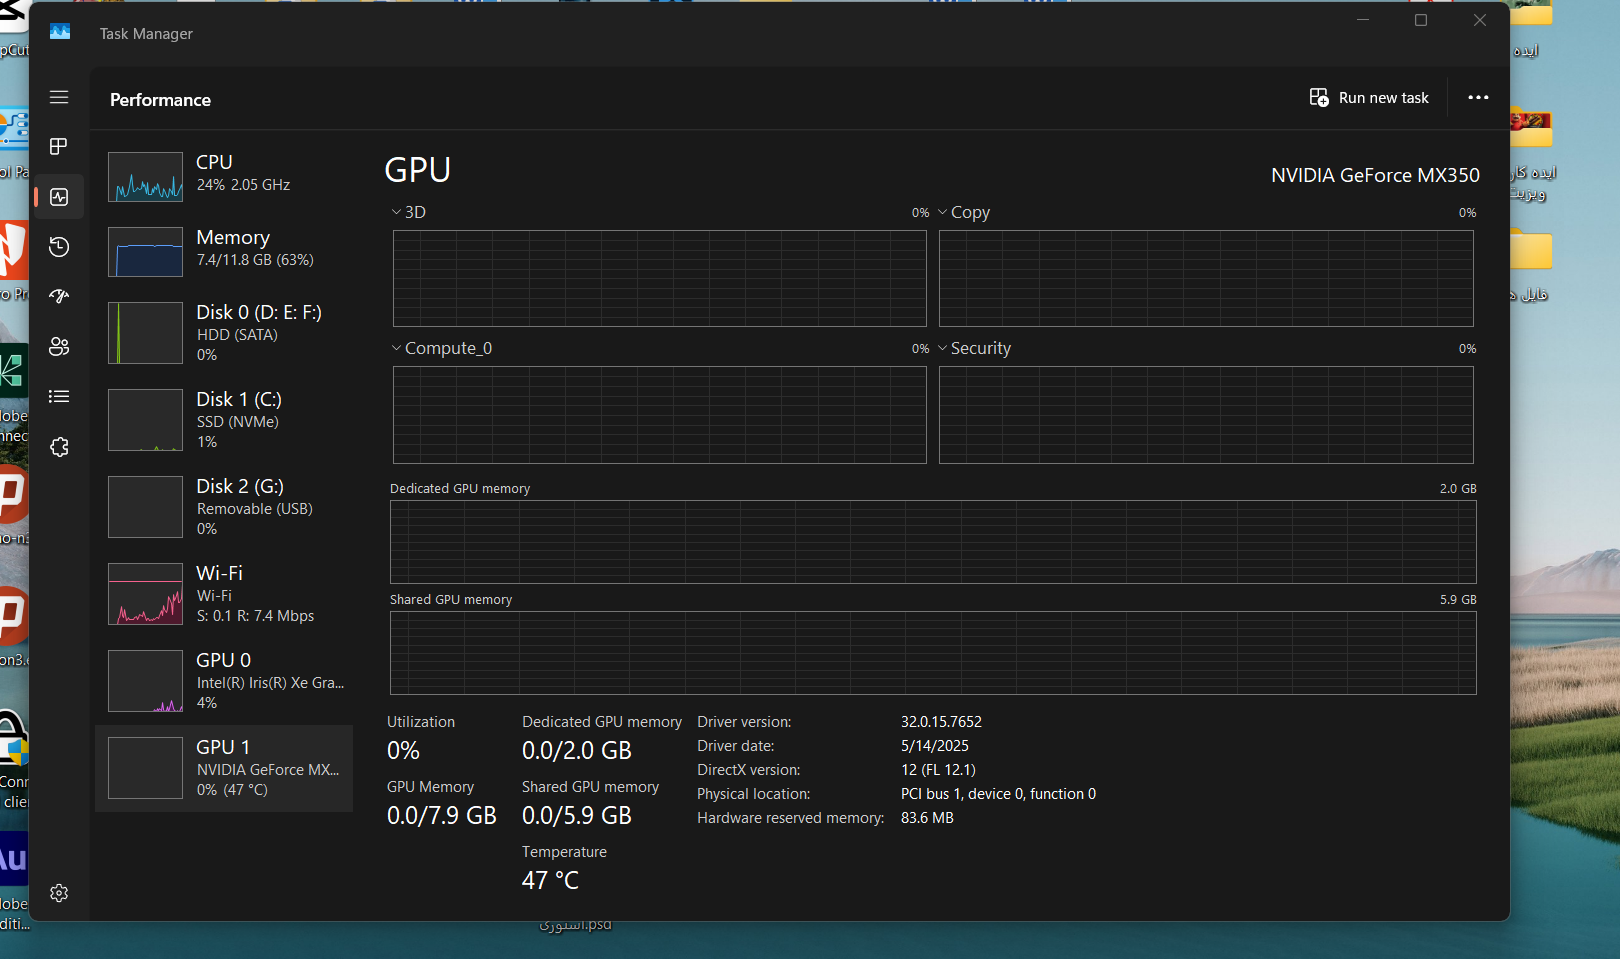Click the Dedicated GPU memory graph
The image size is (1620, 959).
point(932,542)
